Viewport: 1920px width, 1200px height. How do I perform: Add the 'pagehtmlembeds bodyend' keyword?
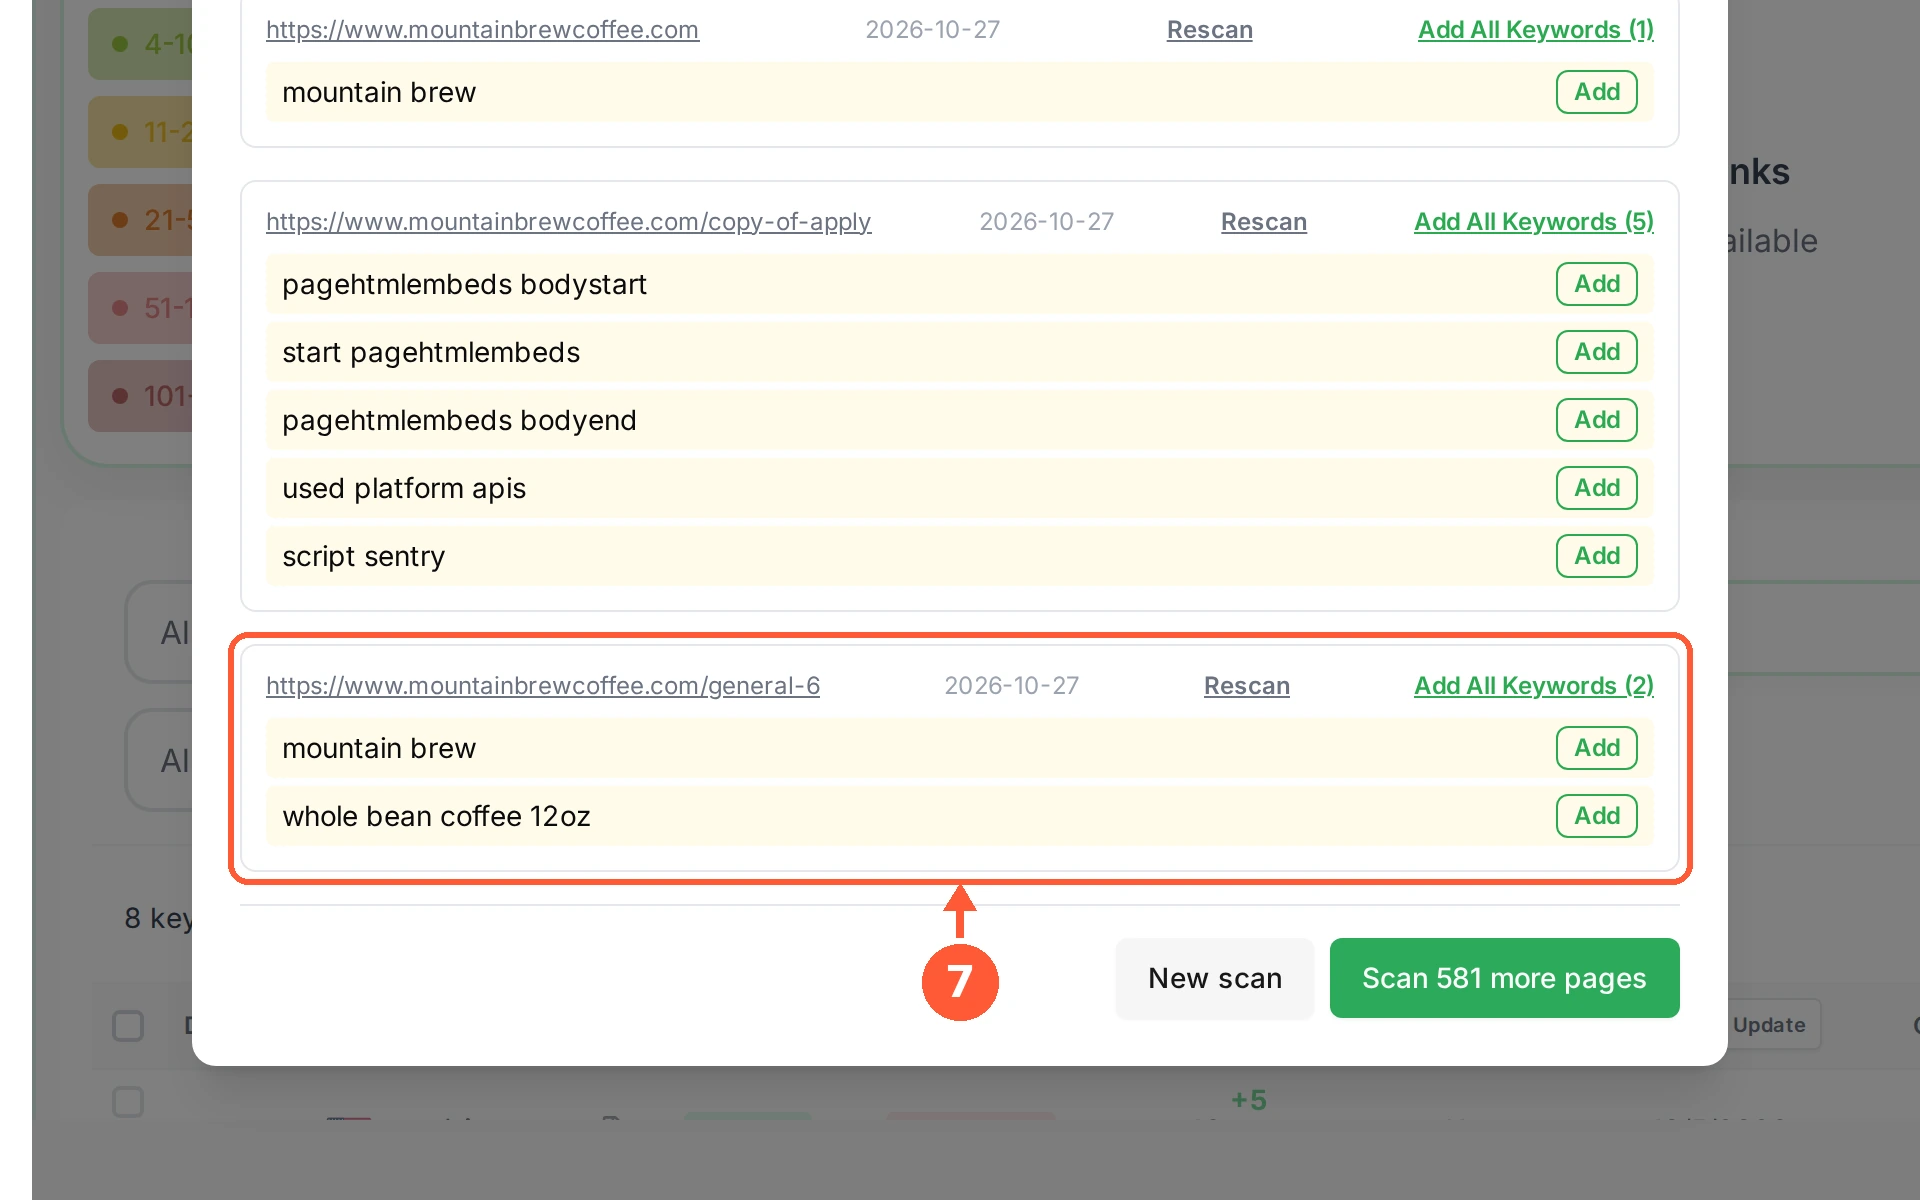pyautogui.click(x=1596, y=420)
